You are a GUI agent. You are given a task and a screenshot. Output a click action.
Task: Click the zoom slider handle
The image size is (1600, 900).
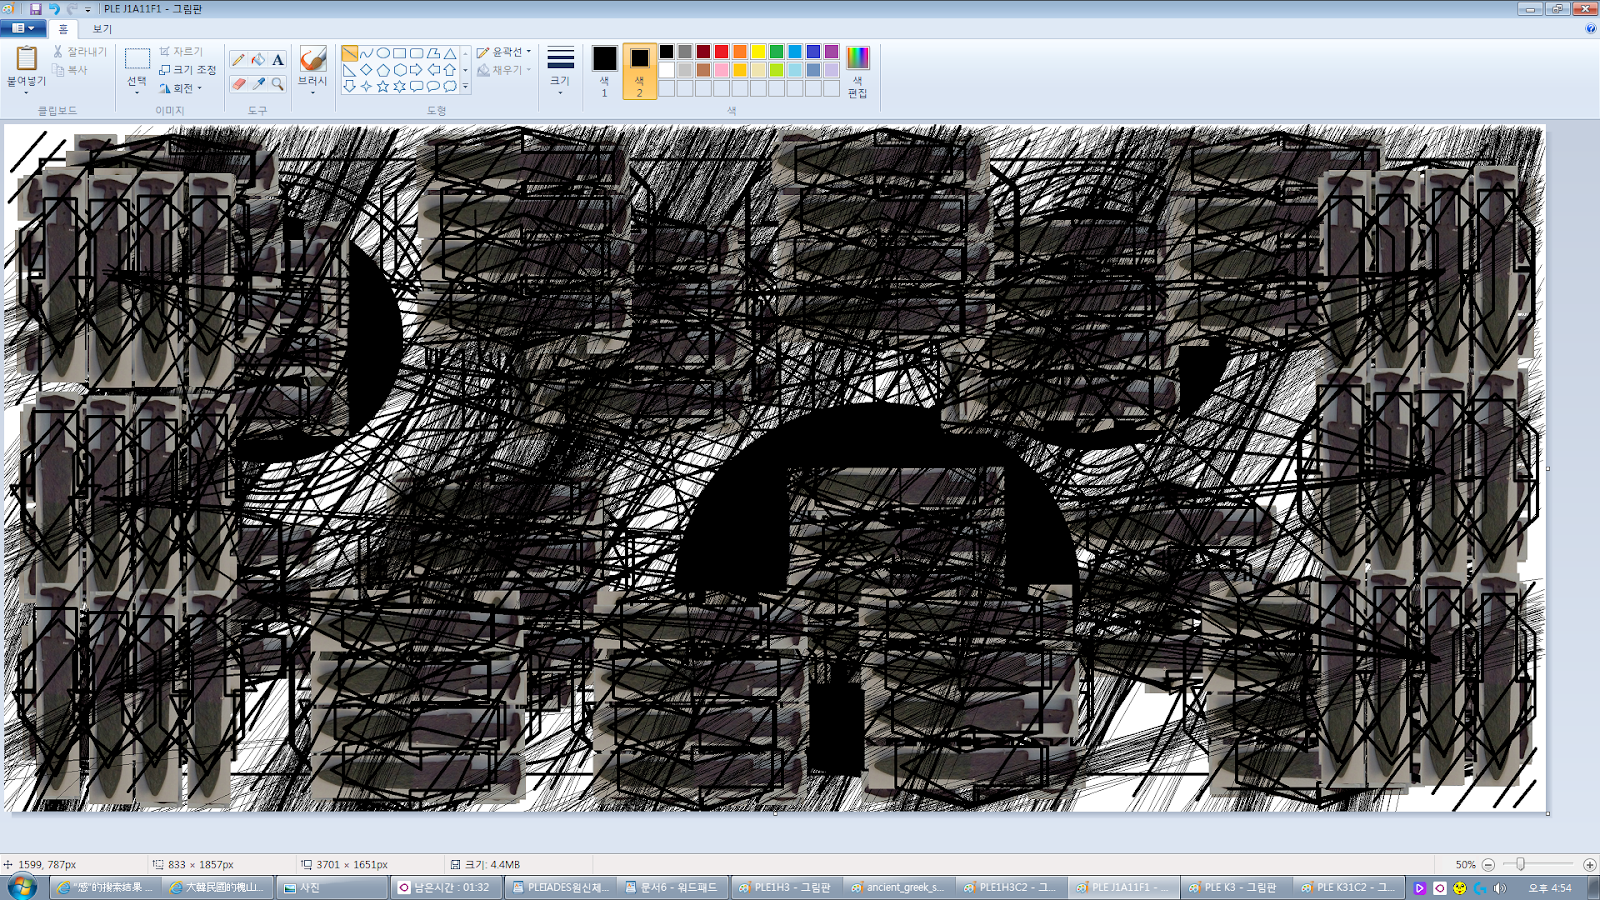pos(1520,864)
